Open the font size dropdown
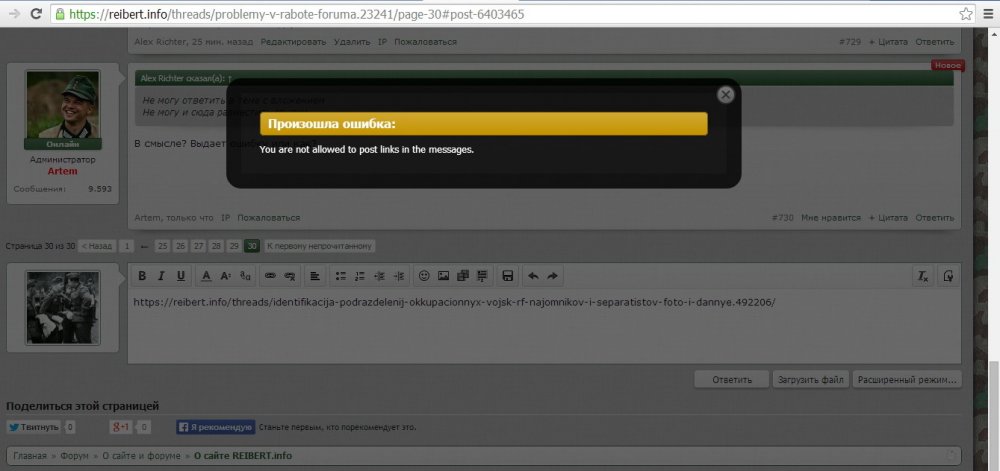The image size is (1000, 471). click(226, 276)
